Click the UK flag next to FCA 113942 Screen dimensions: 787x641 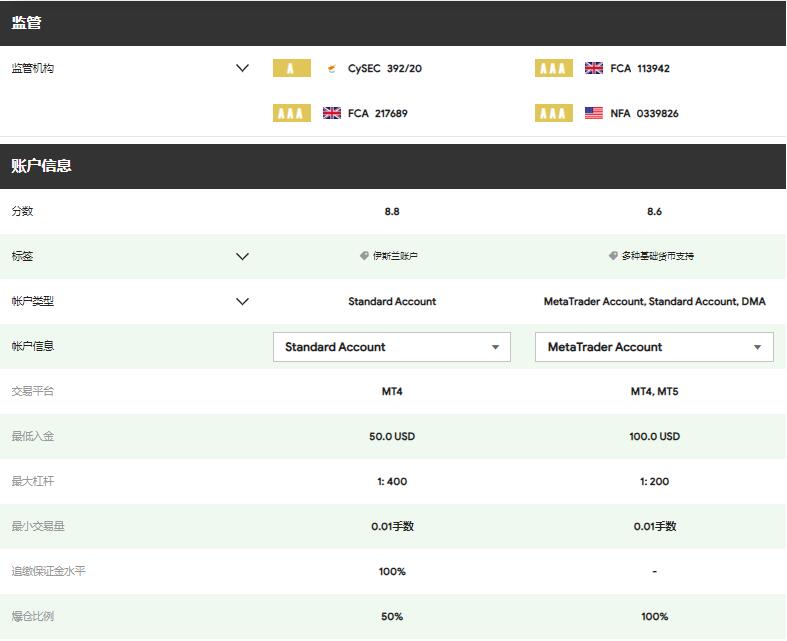(594, 69)
